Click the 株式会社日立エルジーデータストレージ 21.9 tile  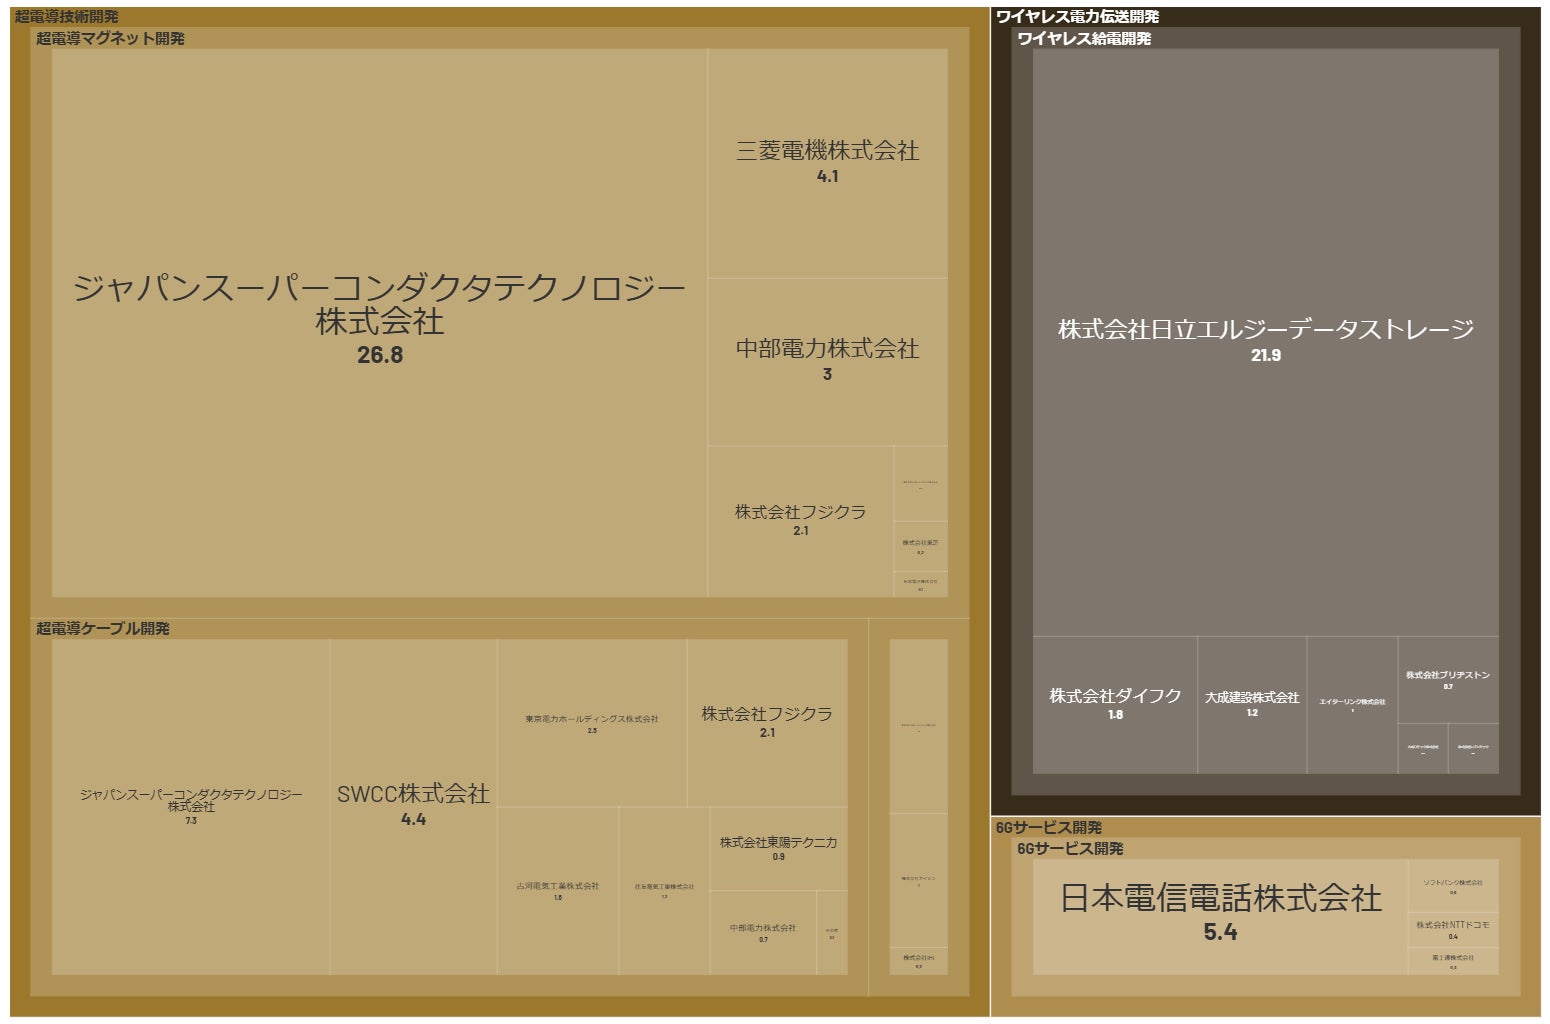tap(1265, 342)
